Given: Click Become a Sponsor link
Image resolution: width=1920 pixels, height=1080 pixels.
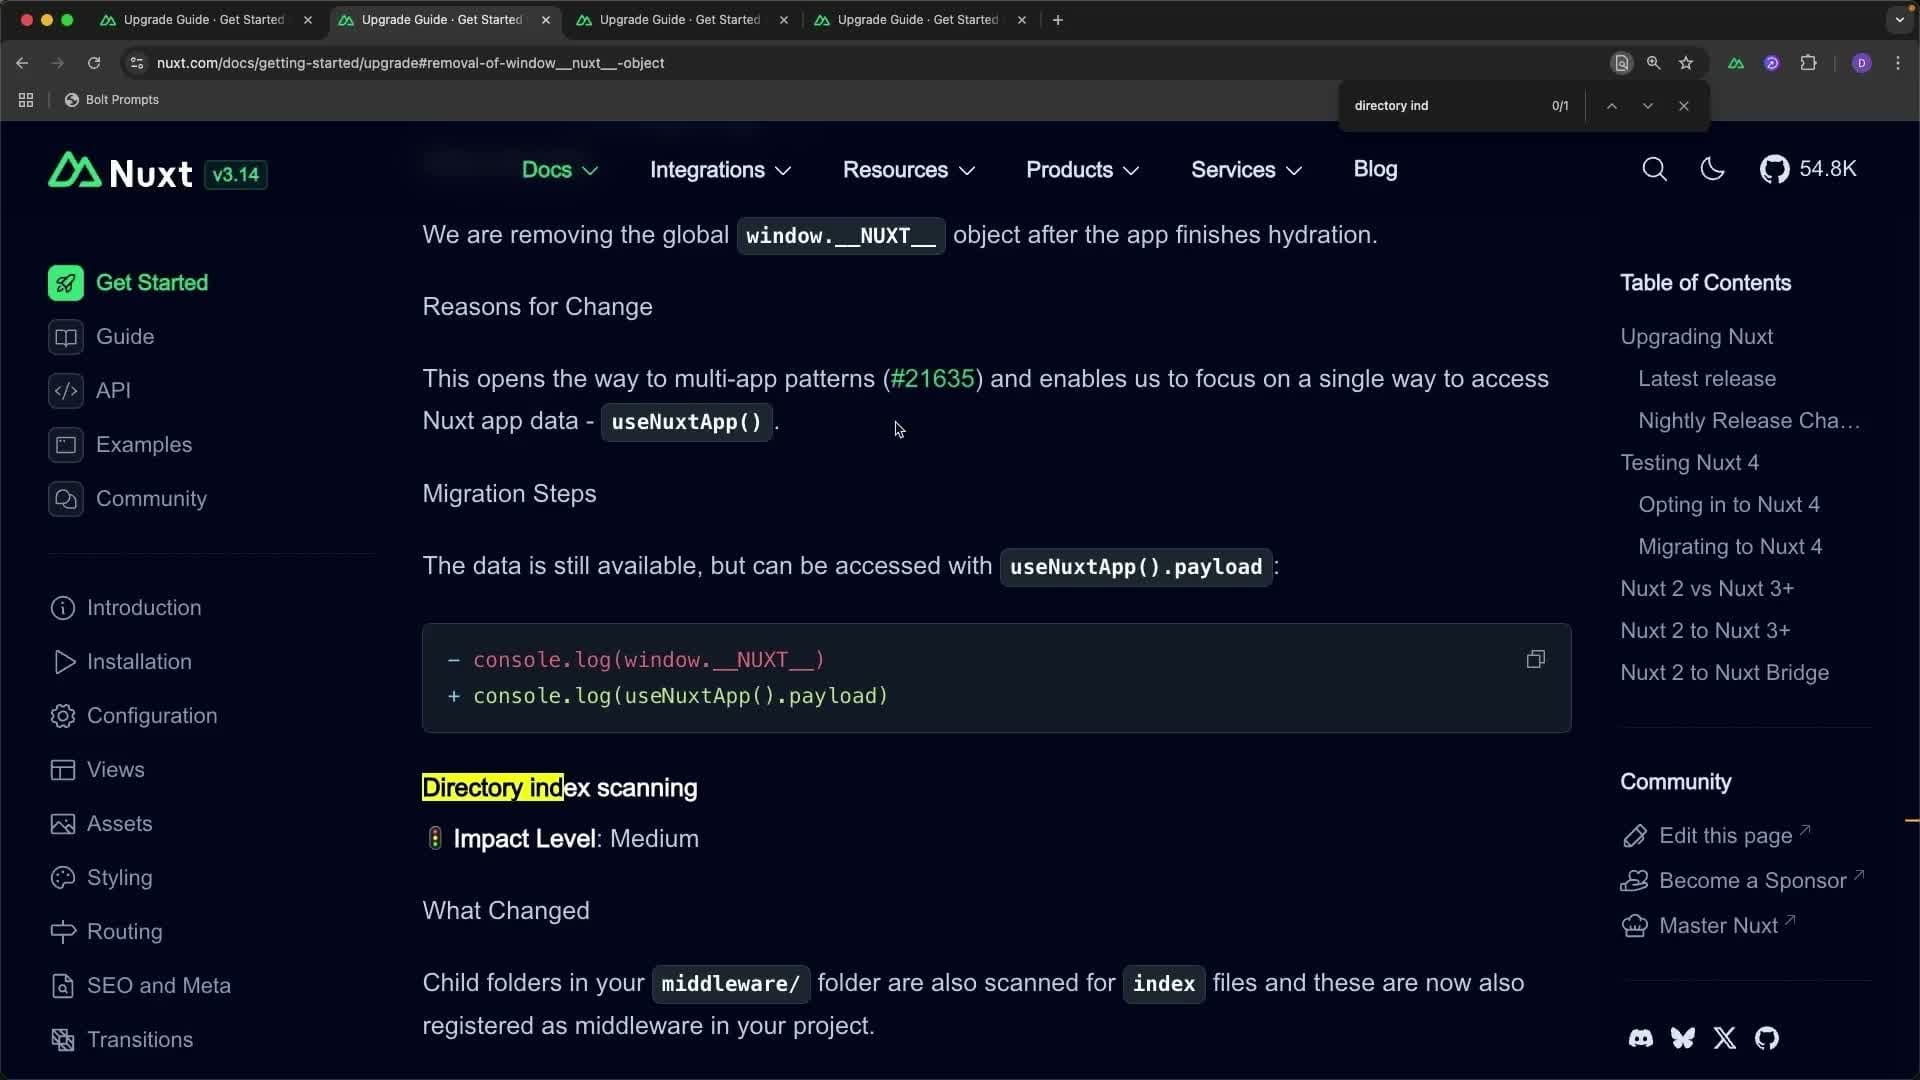Looking at the screenshot, I should 1742,881.
